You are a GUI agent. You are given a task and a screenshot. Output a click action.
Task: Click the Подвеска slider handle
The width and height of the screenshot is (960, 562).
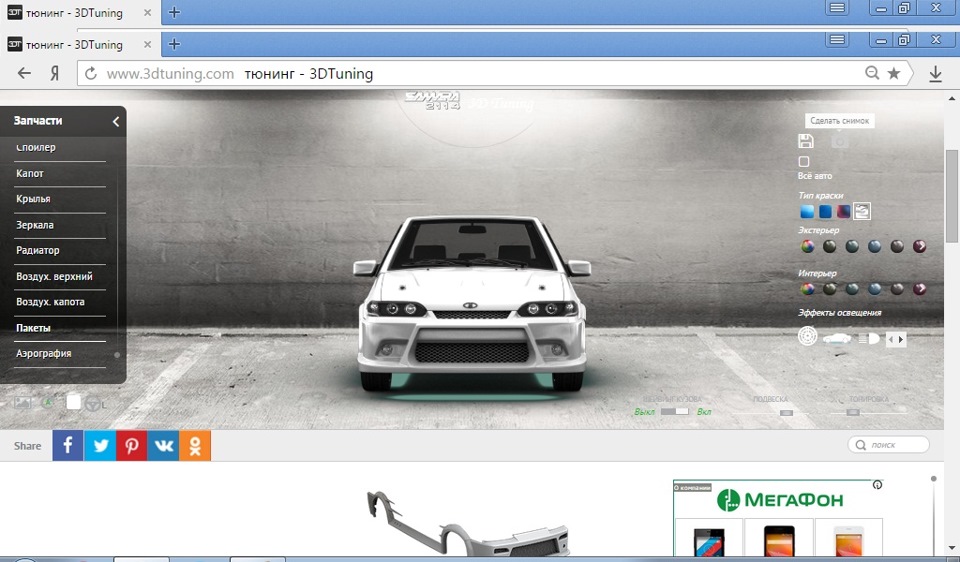(x=786, y=413)
